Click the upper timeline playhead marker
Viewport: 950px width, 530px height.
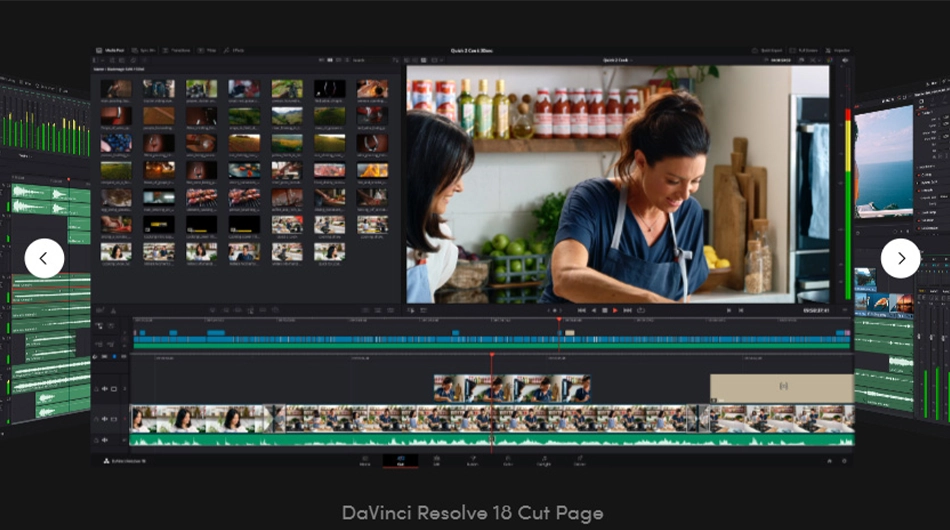point(559,319)
